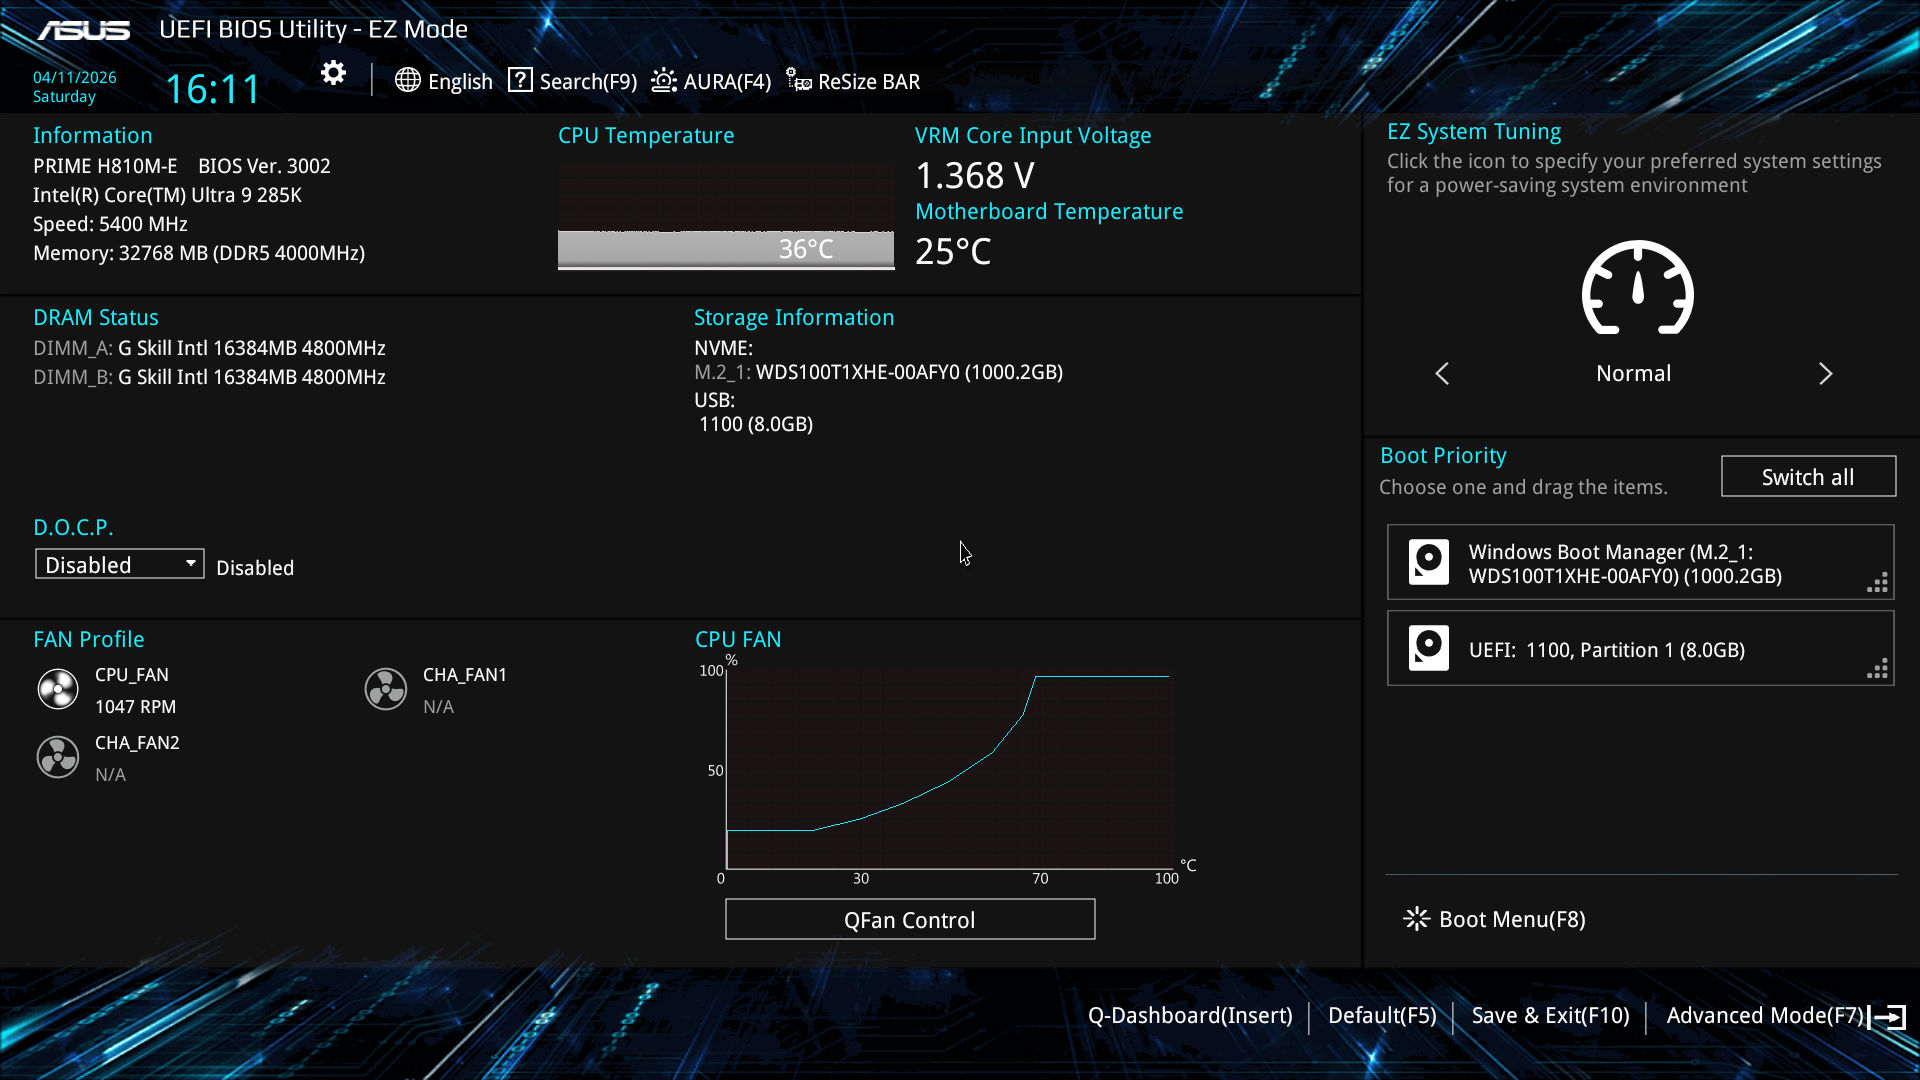Click the CHA_FAN1 fan icon
This screenshot has width=1920, height=1080.
click(386, 689)
